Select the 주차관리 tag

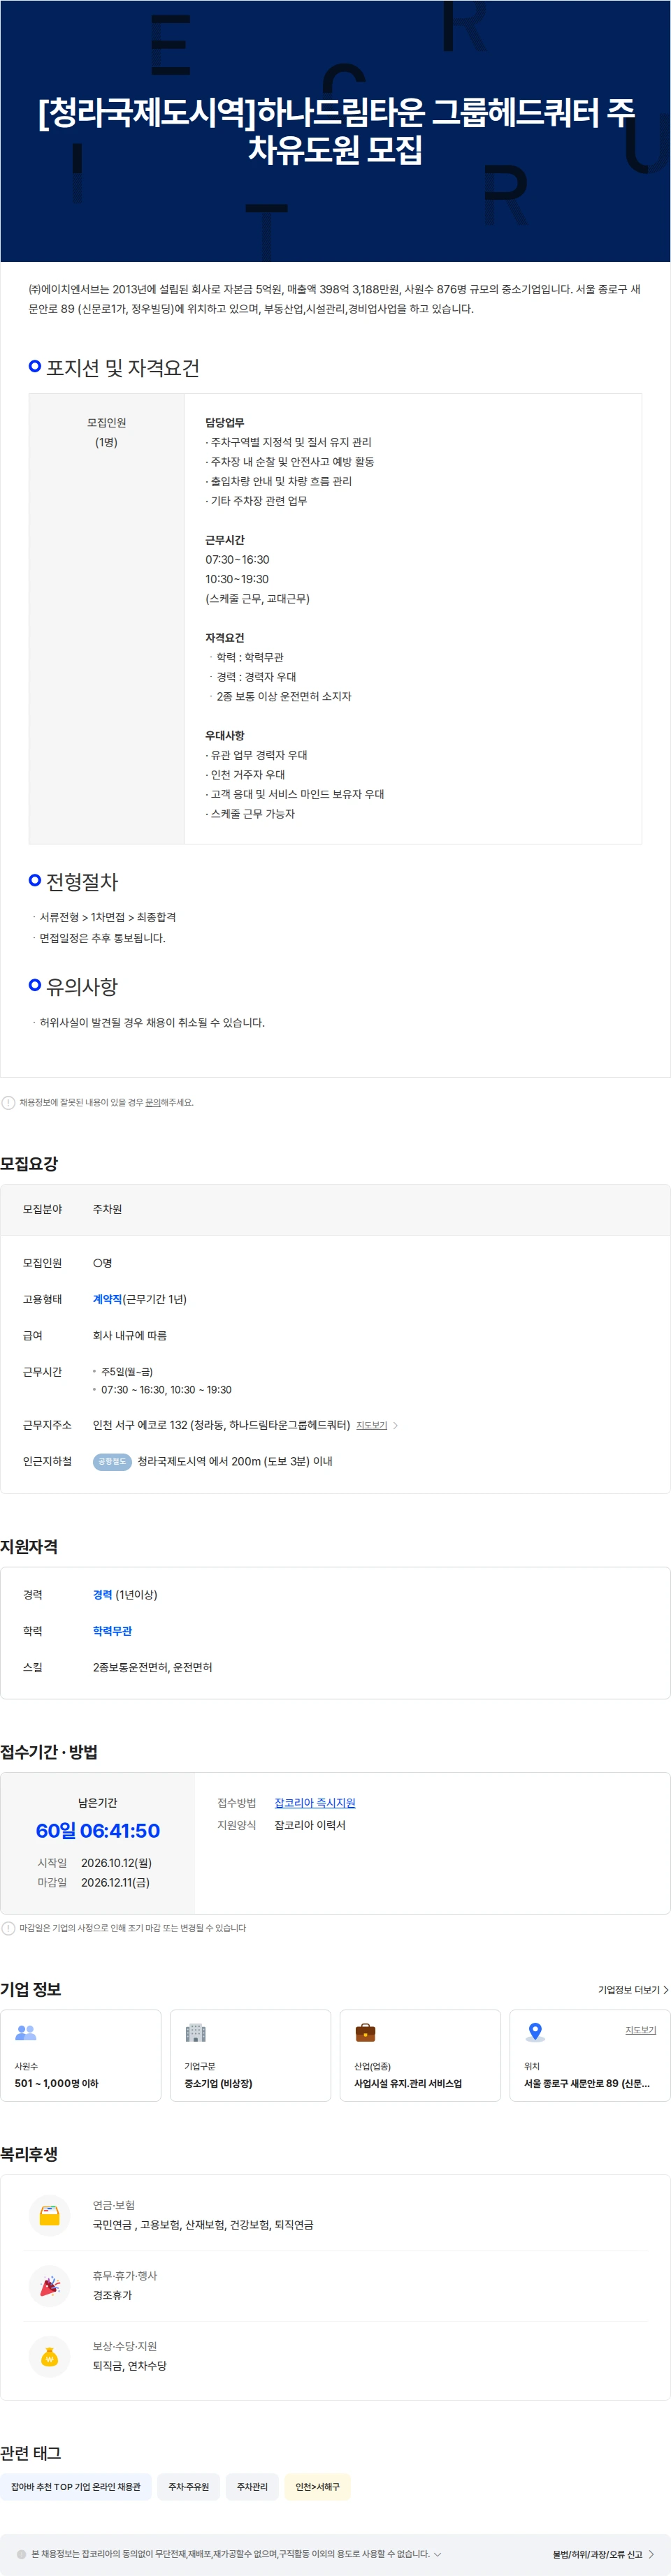click(252, 2487)
